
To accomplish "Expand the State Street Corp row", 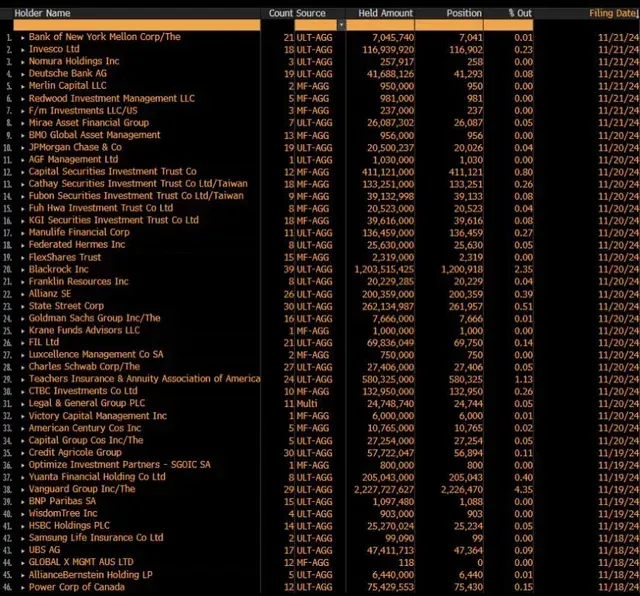I will 23,307.
